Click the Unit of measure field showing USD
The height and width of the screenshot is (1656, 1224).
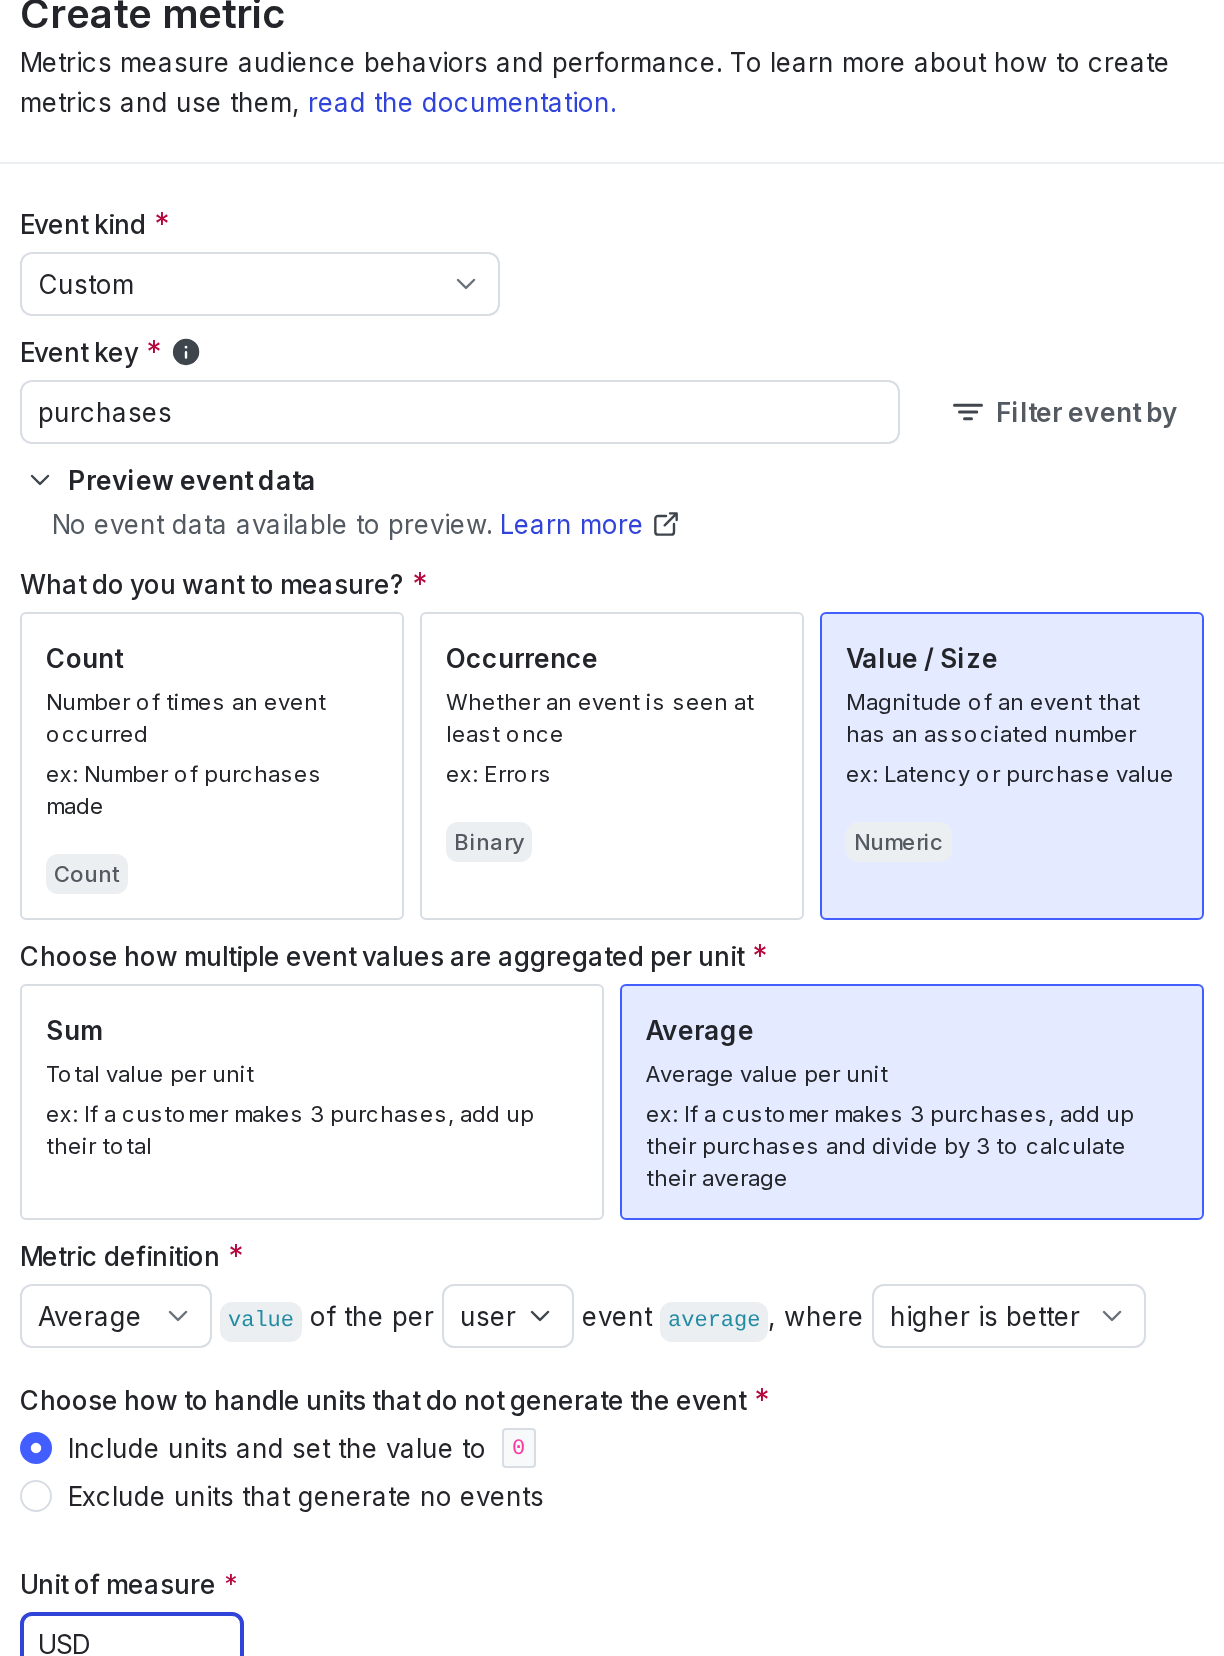pyautogui.click(x=131, y=1640)
